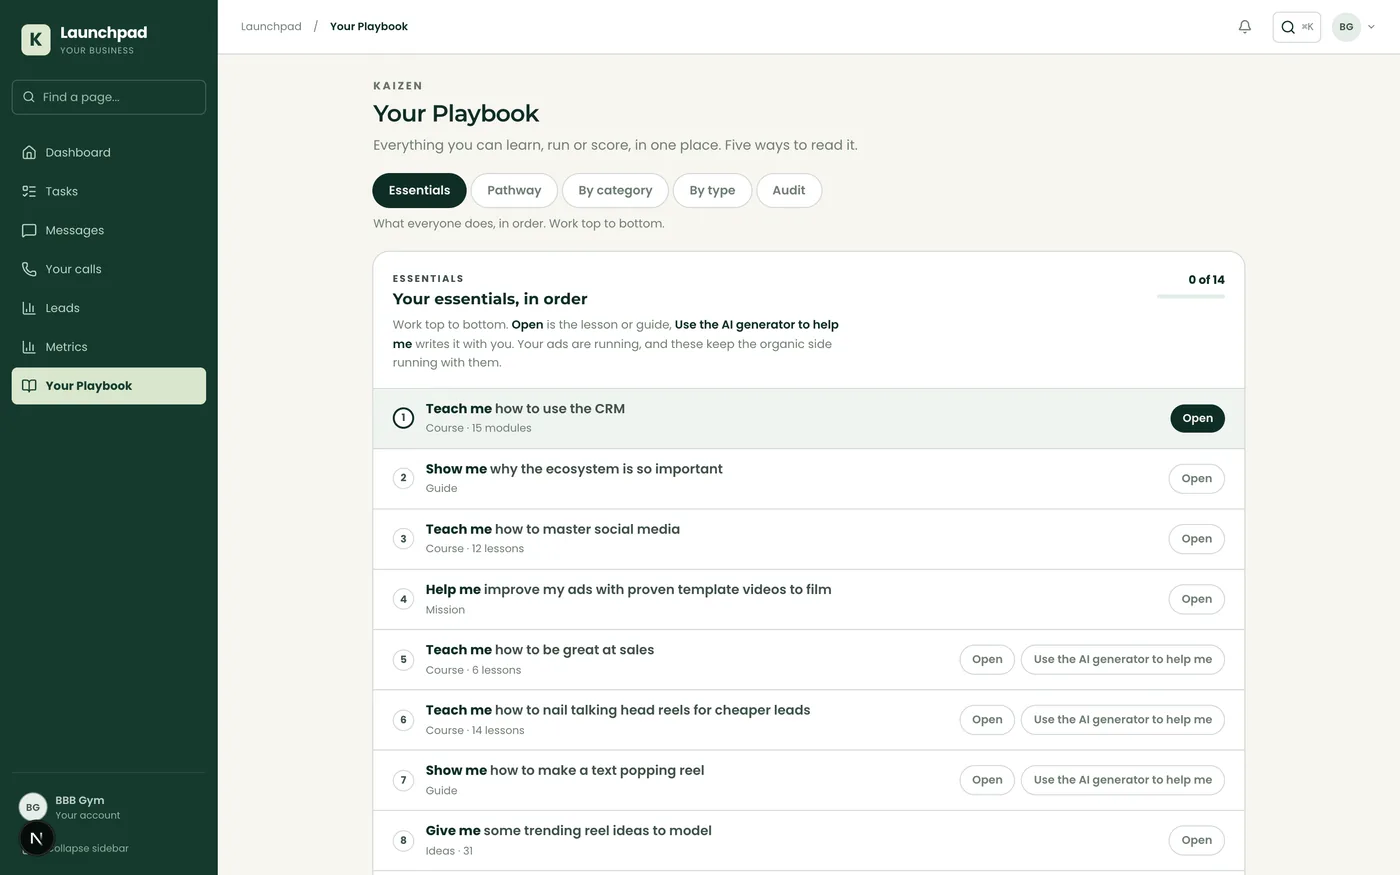Screen dimensions: 1400x875
Task: Click the Launchpad K logo icon
Action: [x=36, y=40]
